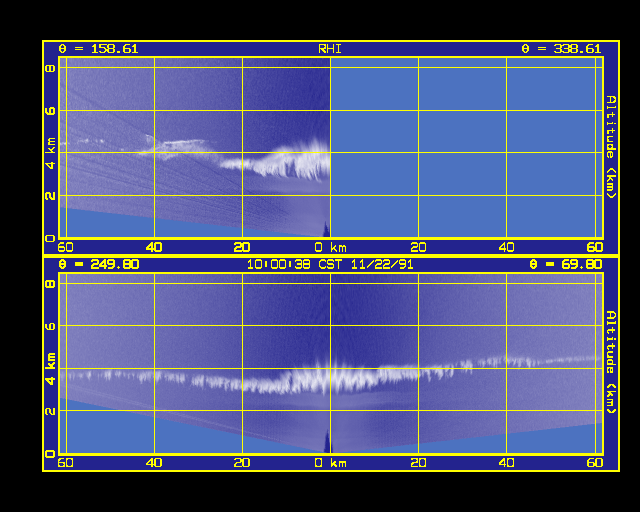Image resolution: width=640 pixels, height=512 pixels.
Task: Click the "RHI" title text
Action: point(330,49)
